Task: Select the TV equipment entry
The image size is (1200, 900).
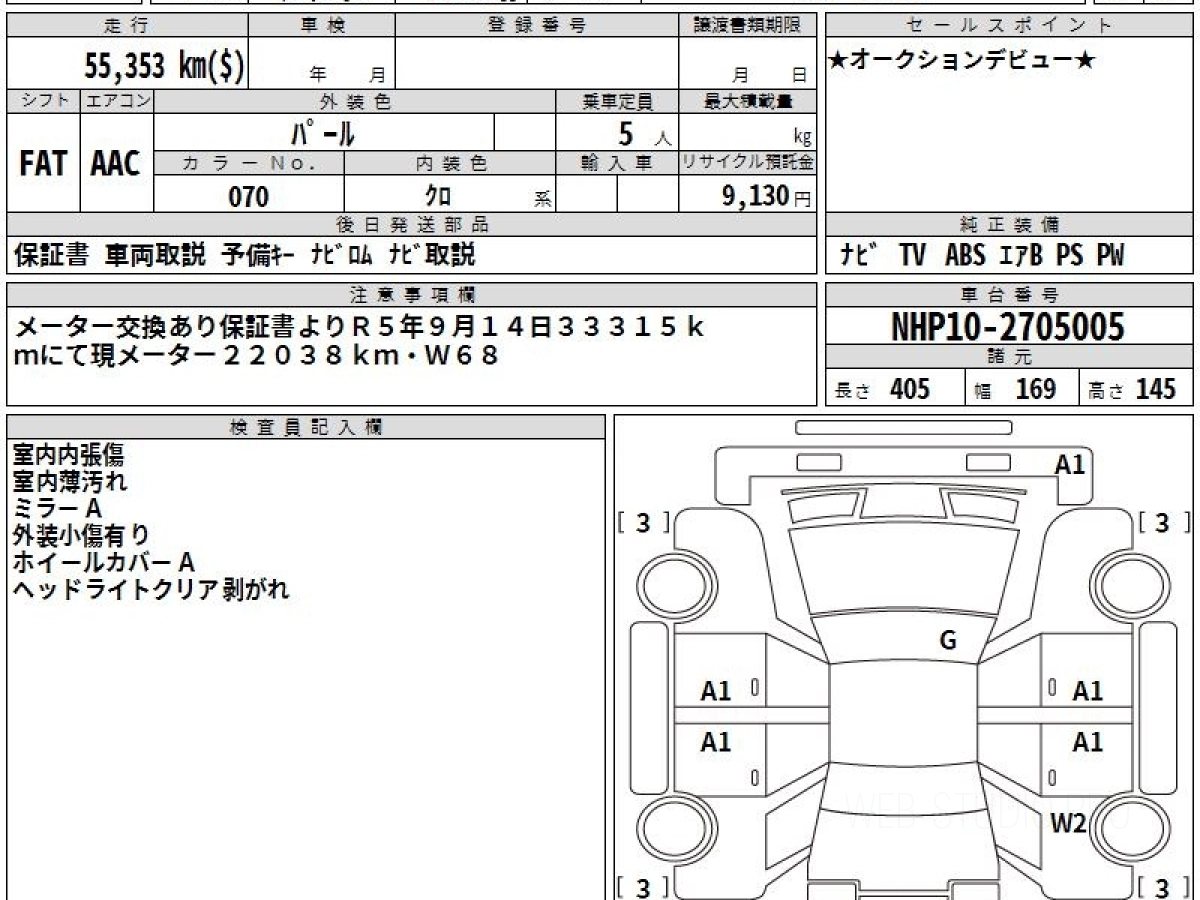Action: tap(912, 255)
